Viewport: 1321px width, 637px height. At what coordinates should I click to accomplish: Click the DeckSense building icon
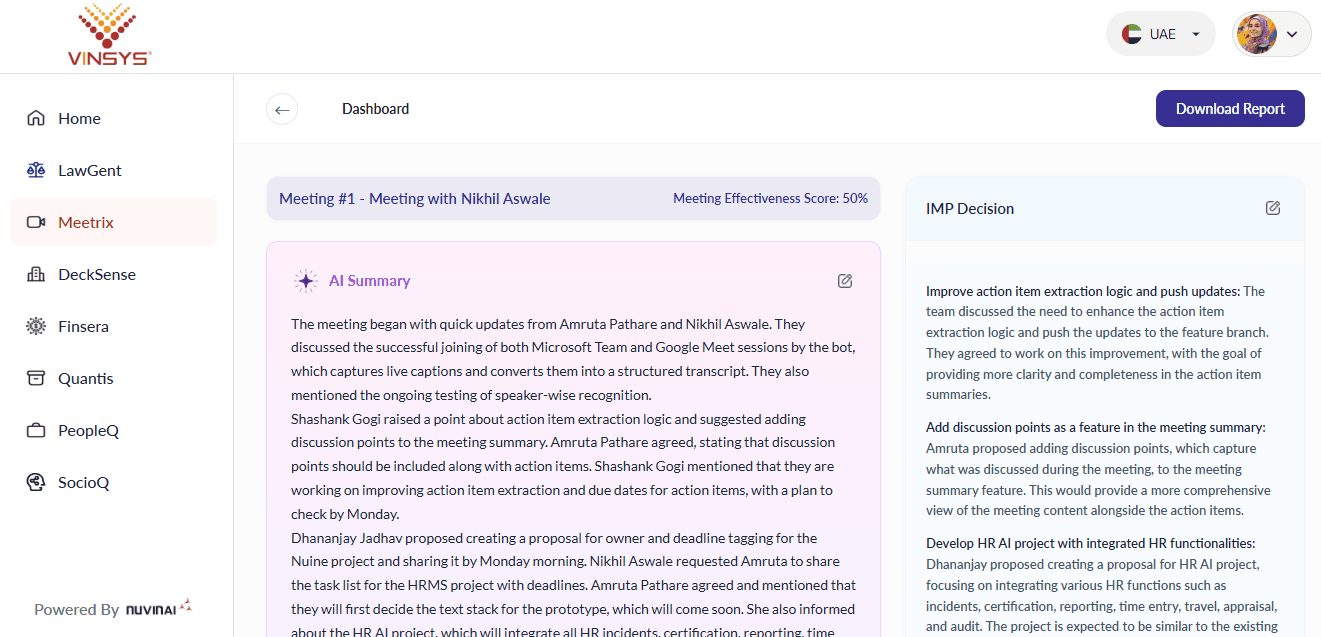tap(36, 274)
